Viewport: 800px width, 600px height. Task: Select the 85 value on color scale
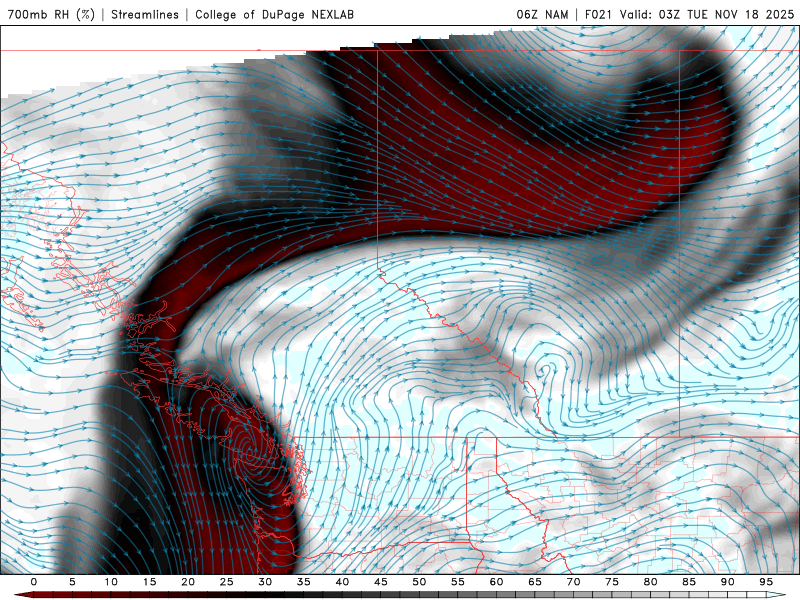(689, 582)
